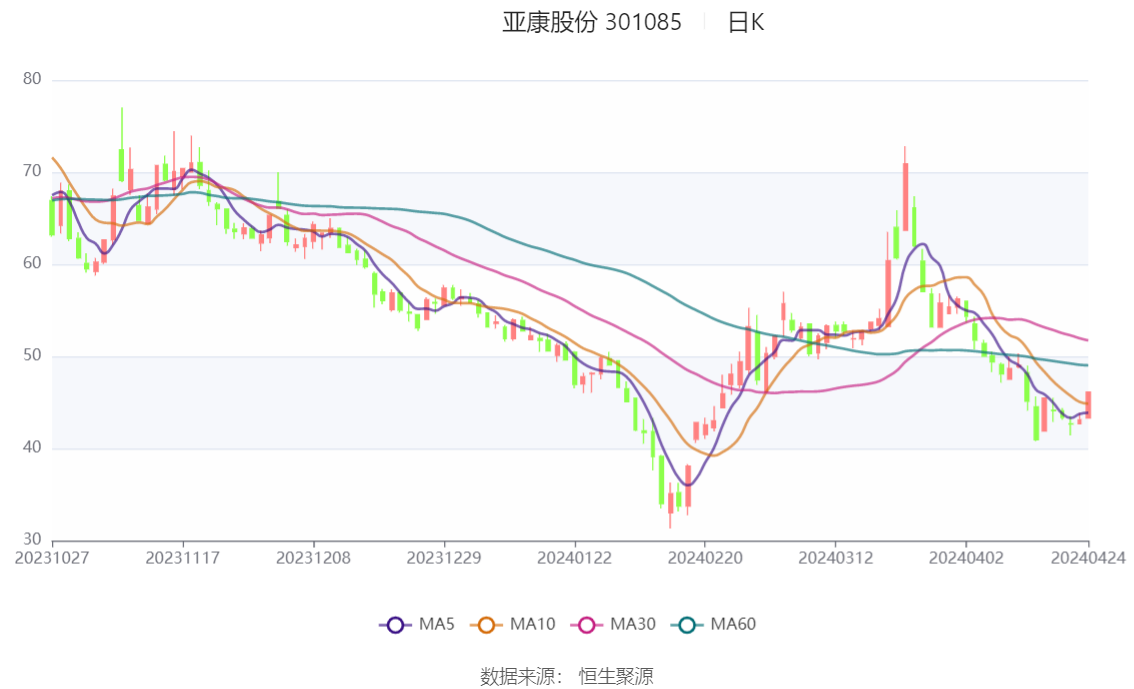Select the 日K chart period label
The width and height of the screenshot is (1134, 689).
[746, 22]
